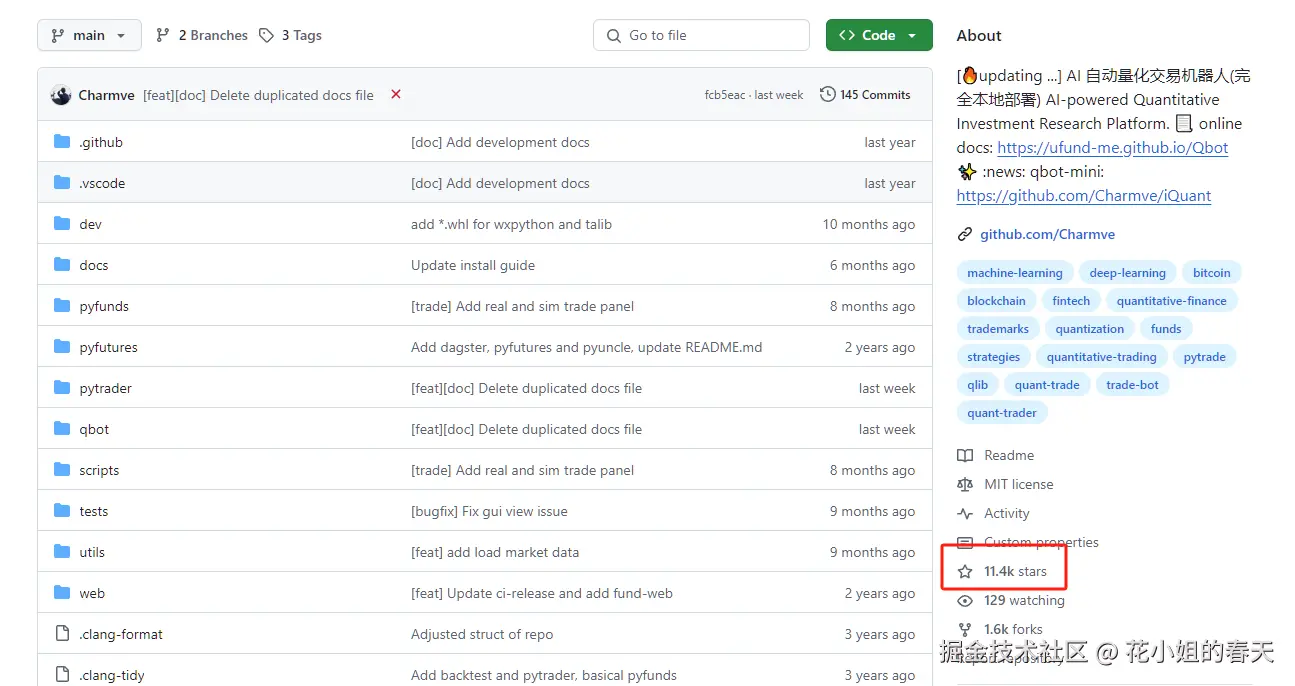Click the docs folder icon
The image size is (1295, 686).
click(62, 265)
